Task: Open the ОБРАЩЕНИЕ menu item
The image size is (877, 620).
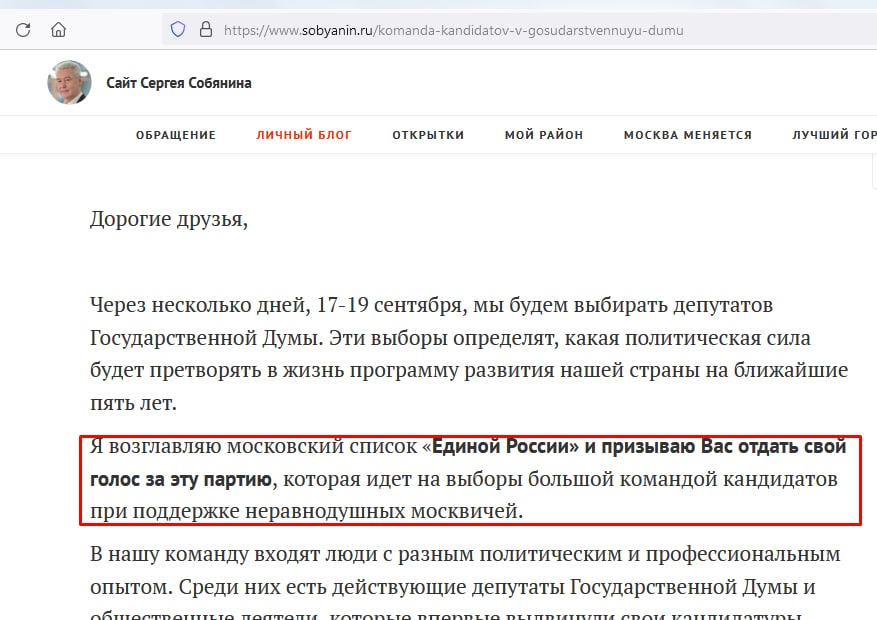Action: (176, 135)
